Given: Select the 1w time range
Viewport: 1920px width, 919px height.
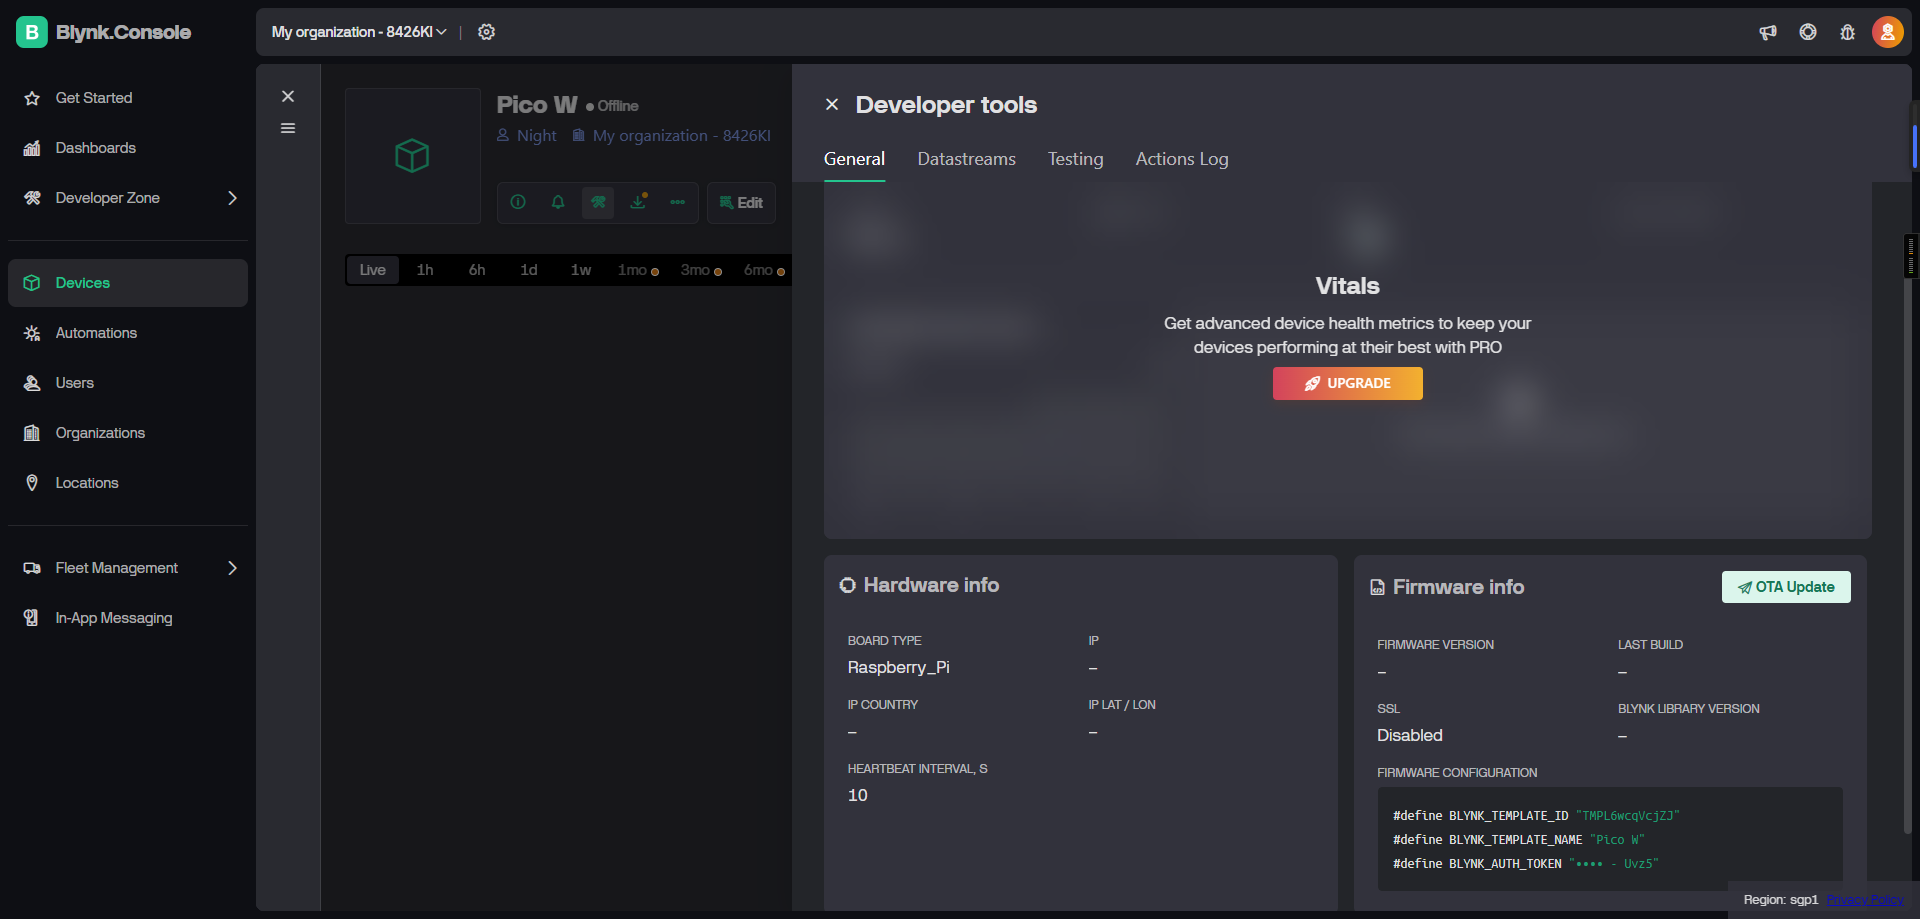Looking at the screenshot, I should (x=581, y=270).
